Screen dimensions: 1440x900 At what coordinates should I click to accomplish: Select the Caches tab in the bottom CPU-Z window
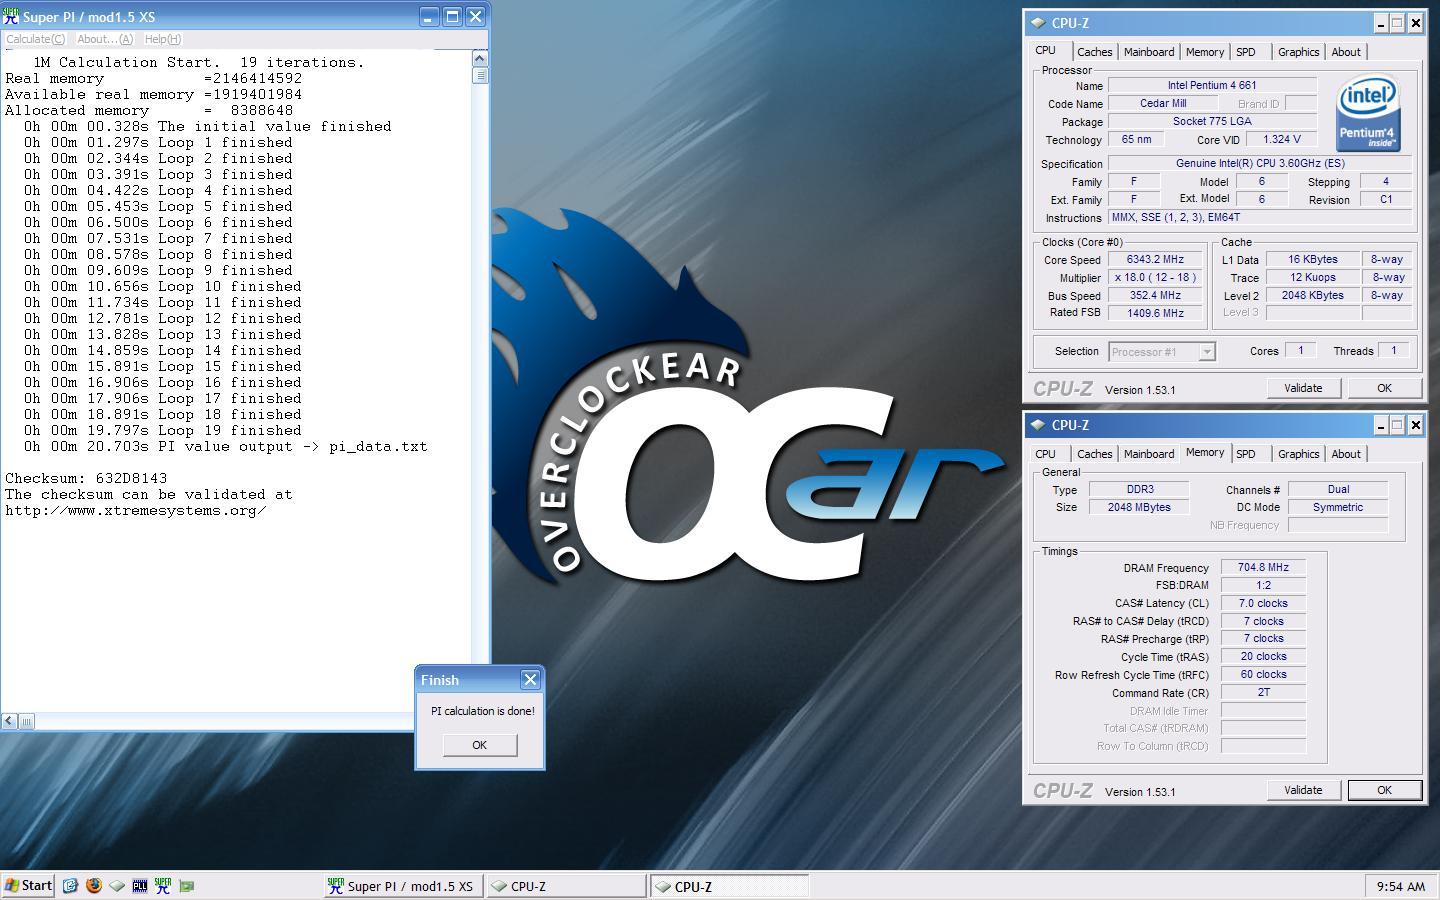click(1094, 454)
